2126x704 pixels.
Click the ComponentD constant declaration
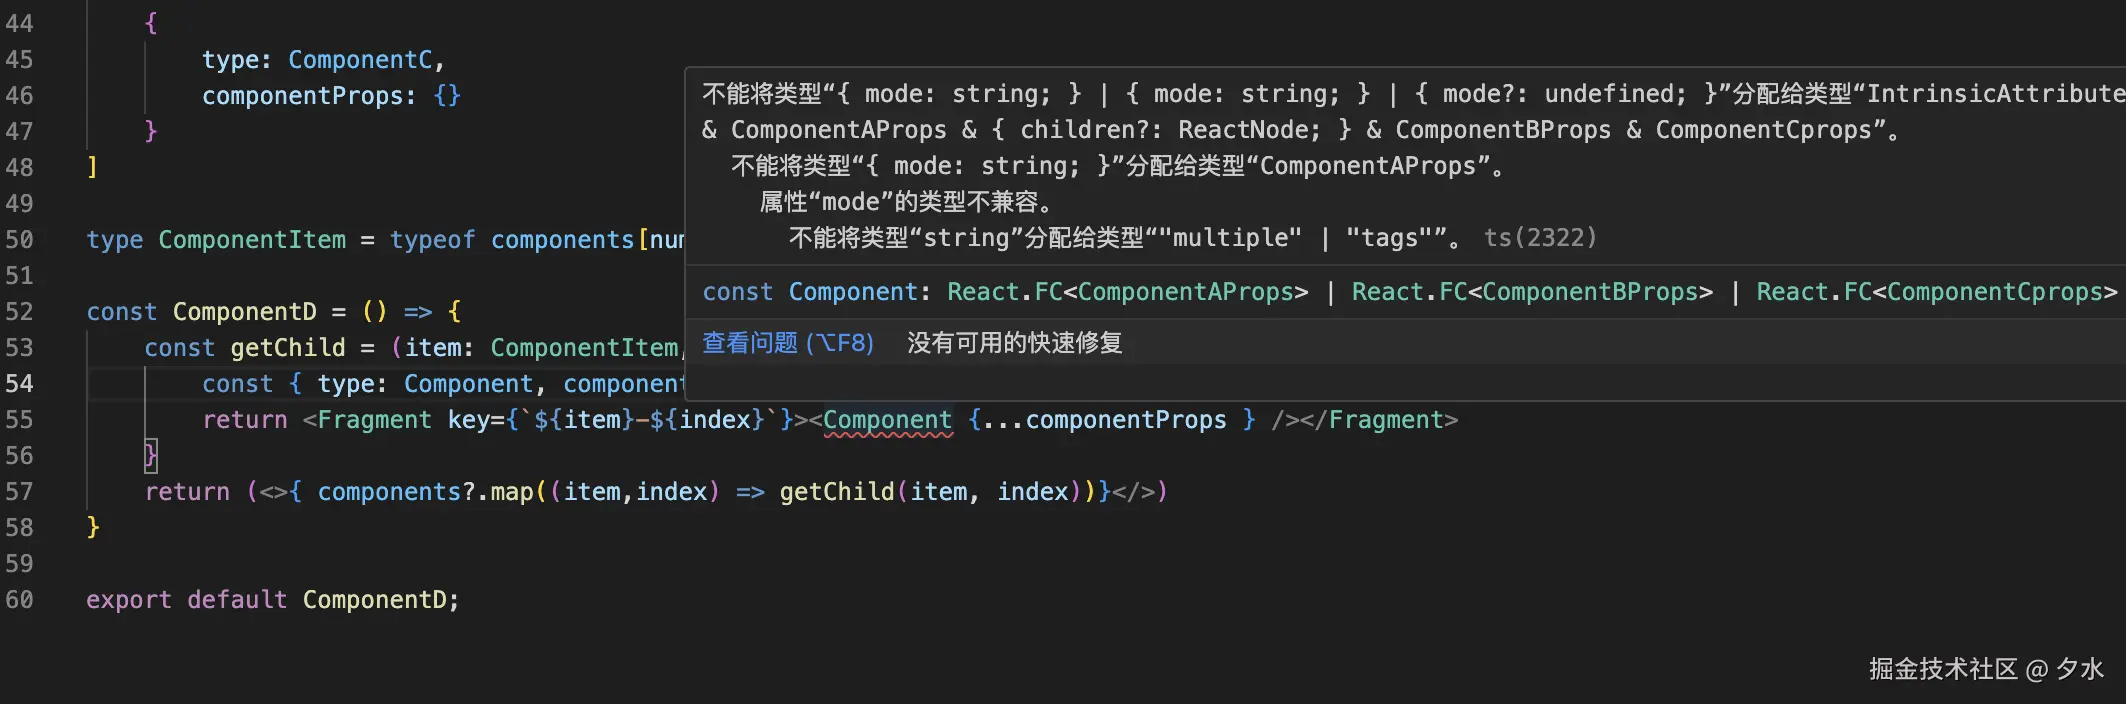click(244, 311)
